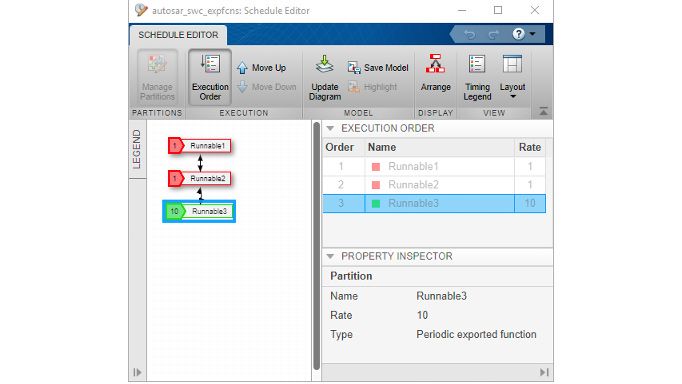Open the help question mark icon
This screenshot has width=682, height=384.
518,34
